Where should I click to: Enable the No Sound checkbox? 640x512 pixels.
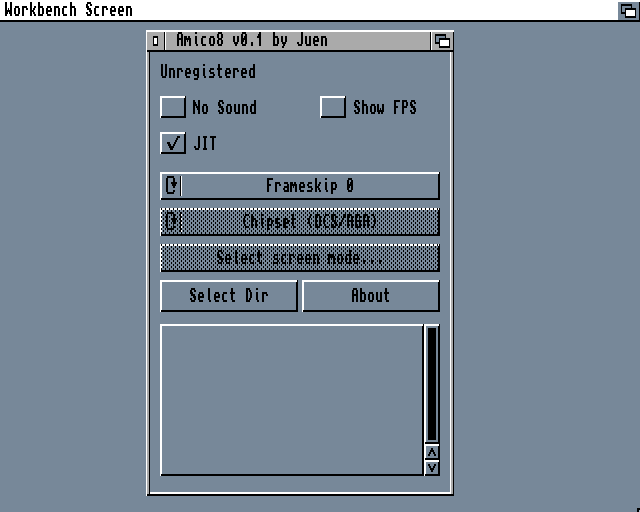pyautogui.click(x=173, y=107)
